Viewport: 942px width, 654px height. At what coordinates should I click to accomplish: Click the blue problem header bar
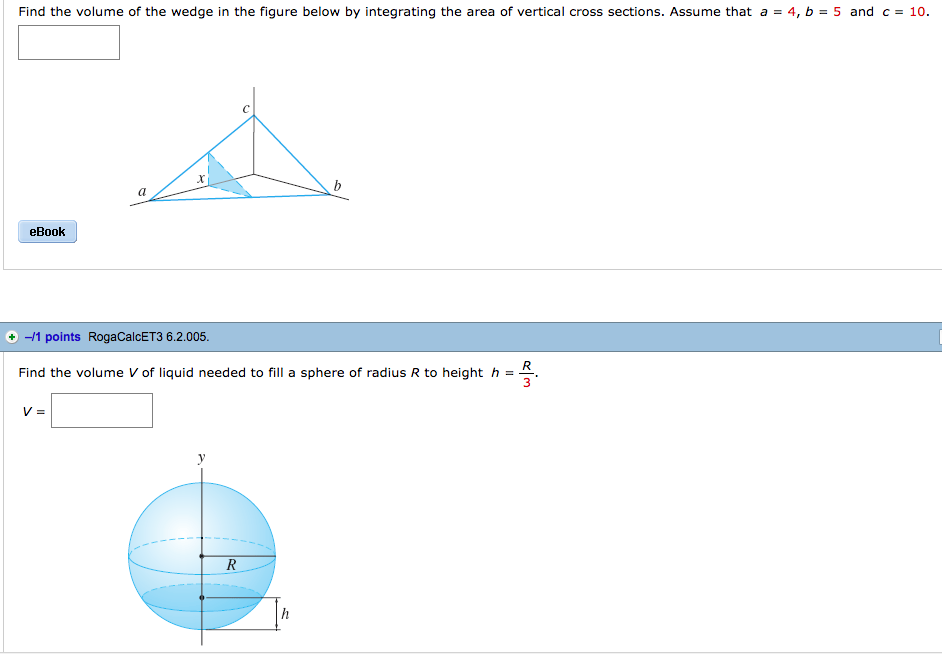click(x=500, y=337)
